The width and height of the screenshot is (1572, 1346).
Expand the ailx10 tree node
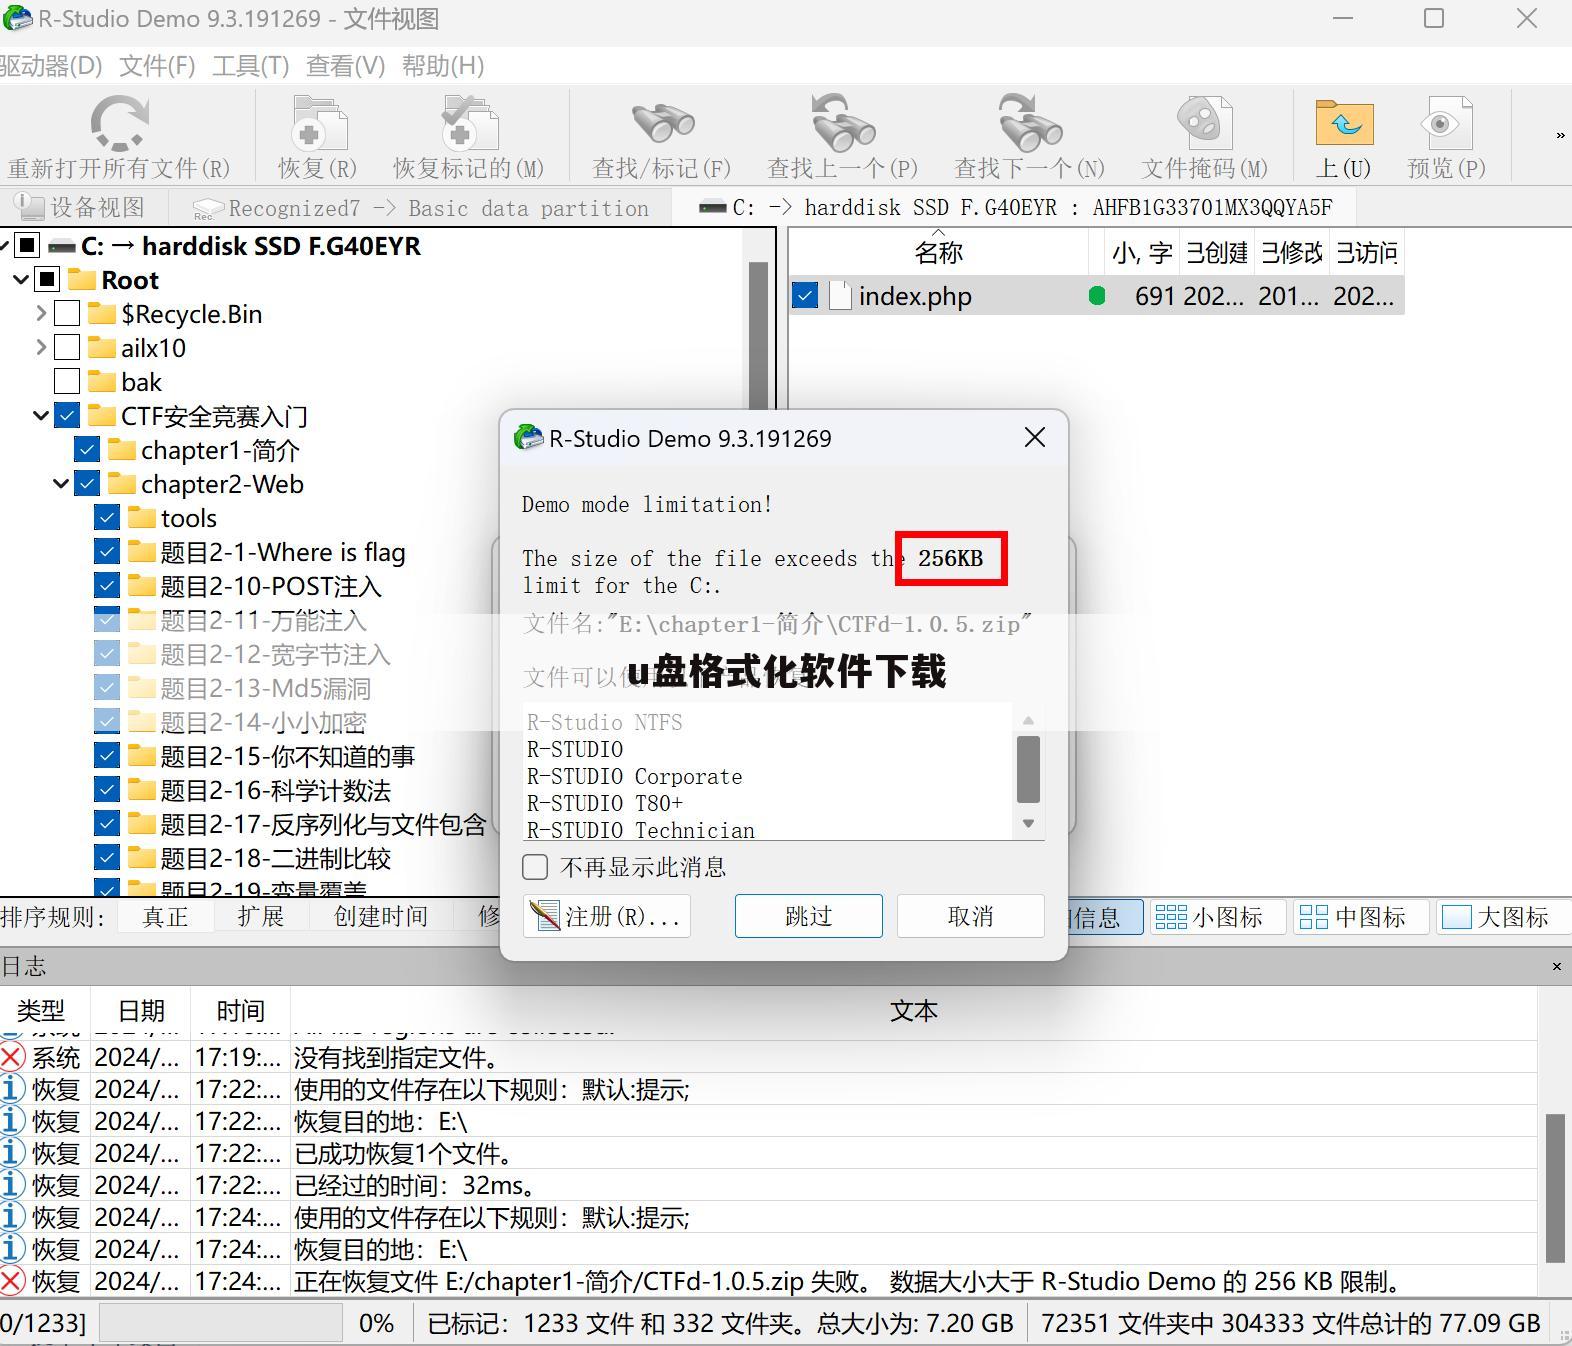tap(41, 348)
